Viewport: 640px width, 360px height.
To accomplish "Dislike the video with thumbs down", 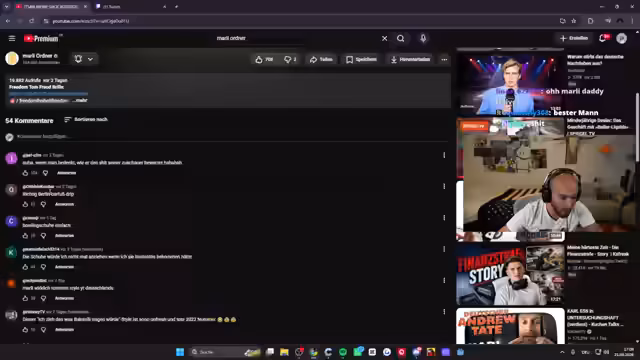I will tap(290, 60).
